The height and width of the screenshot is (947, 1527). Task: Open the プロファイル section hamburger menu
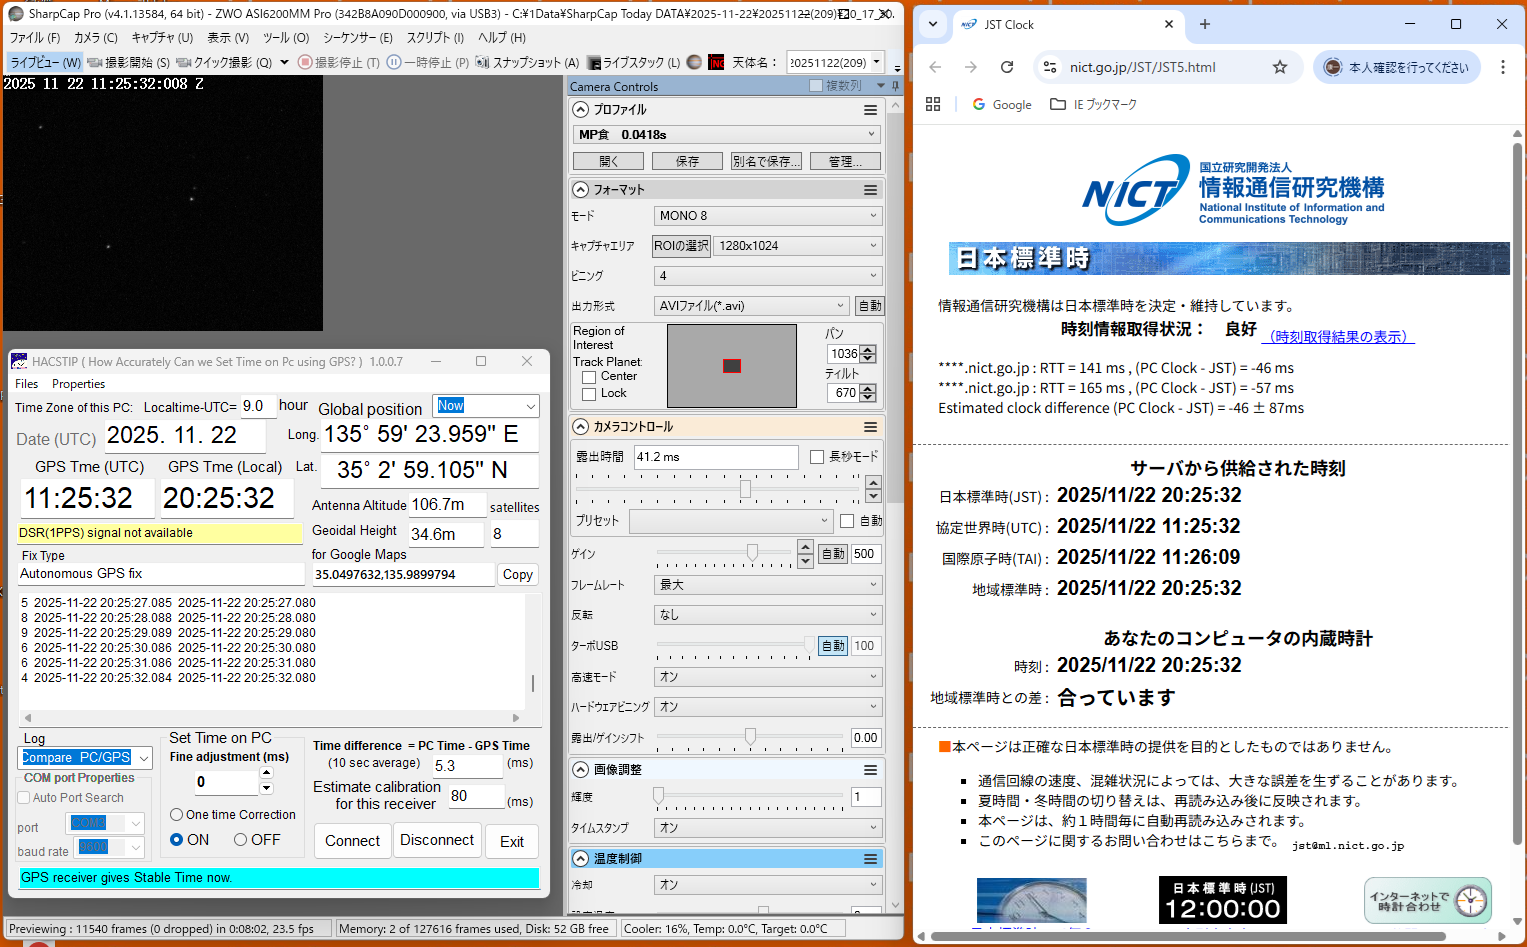870,110
